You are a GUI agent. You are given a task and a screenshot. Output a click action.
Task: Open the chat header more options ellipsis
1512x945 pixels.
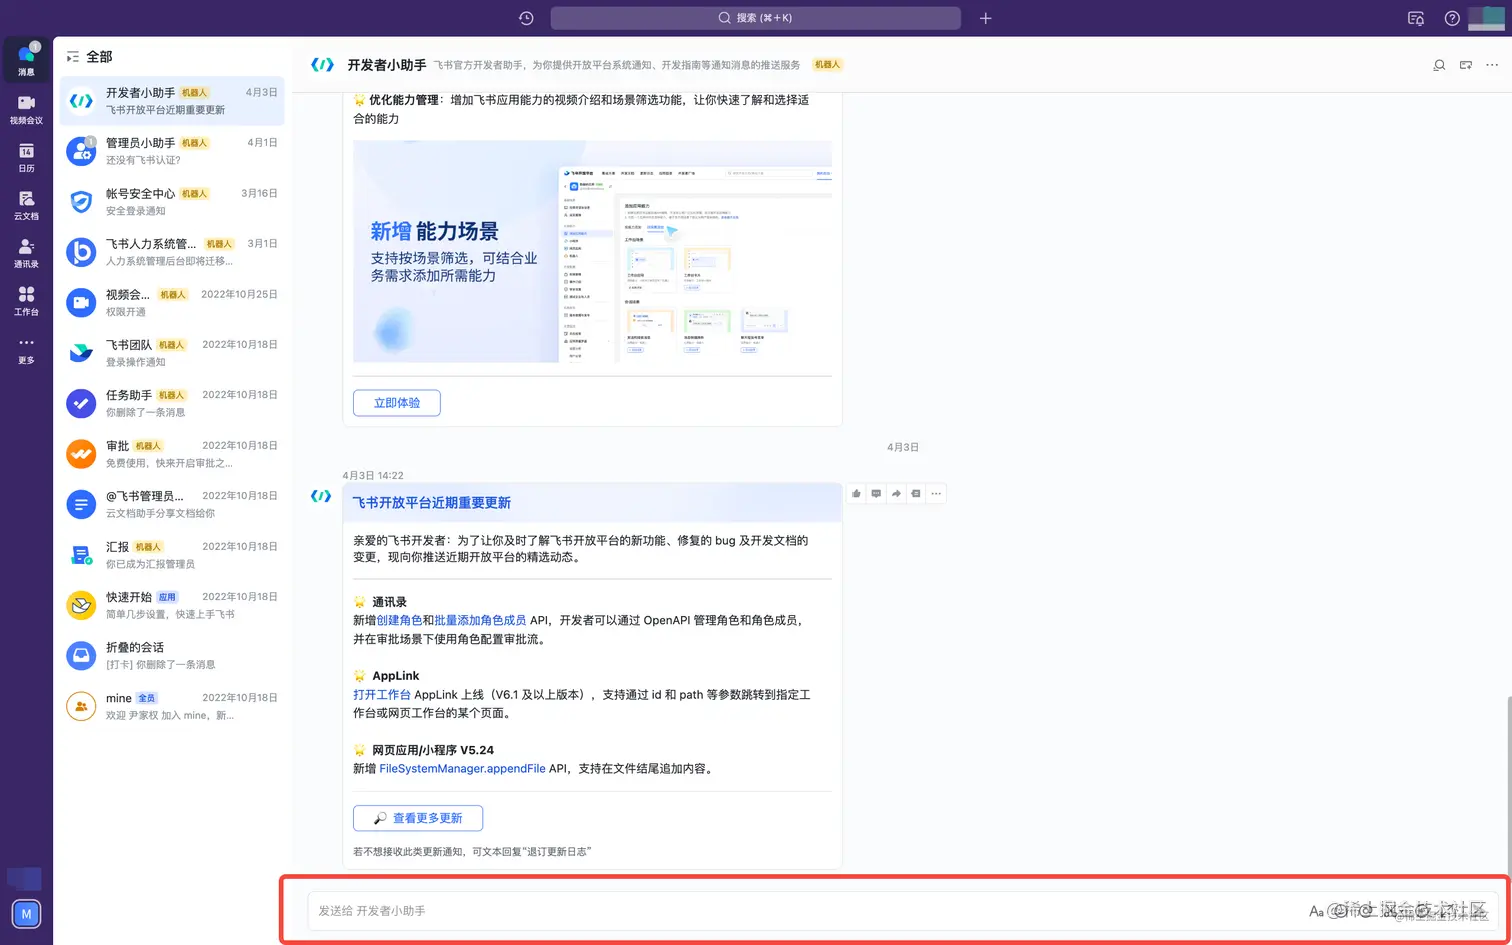(1492, 65)
